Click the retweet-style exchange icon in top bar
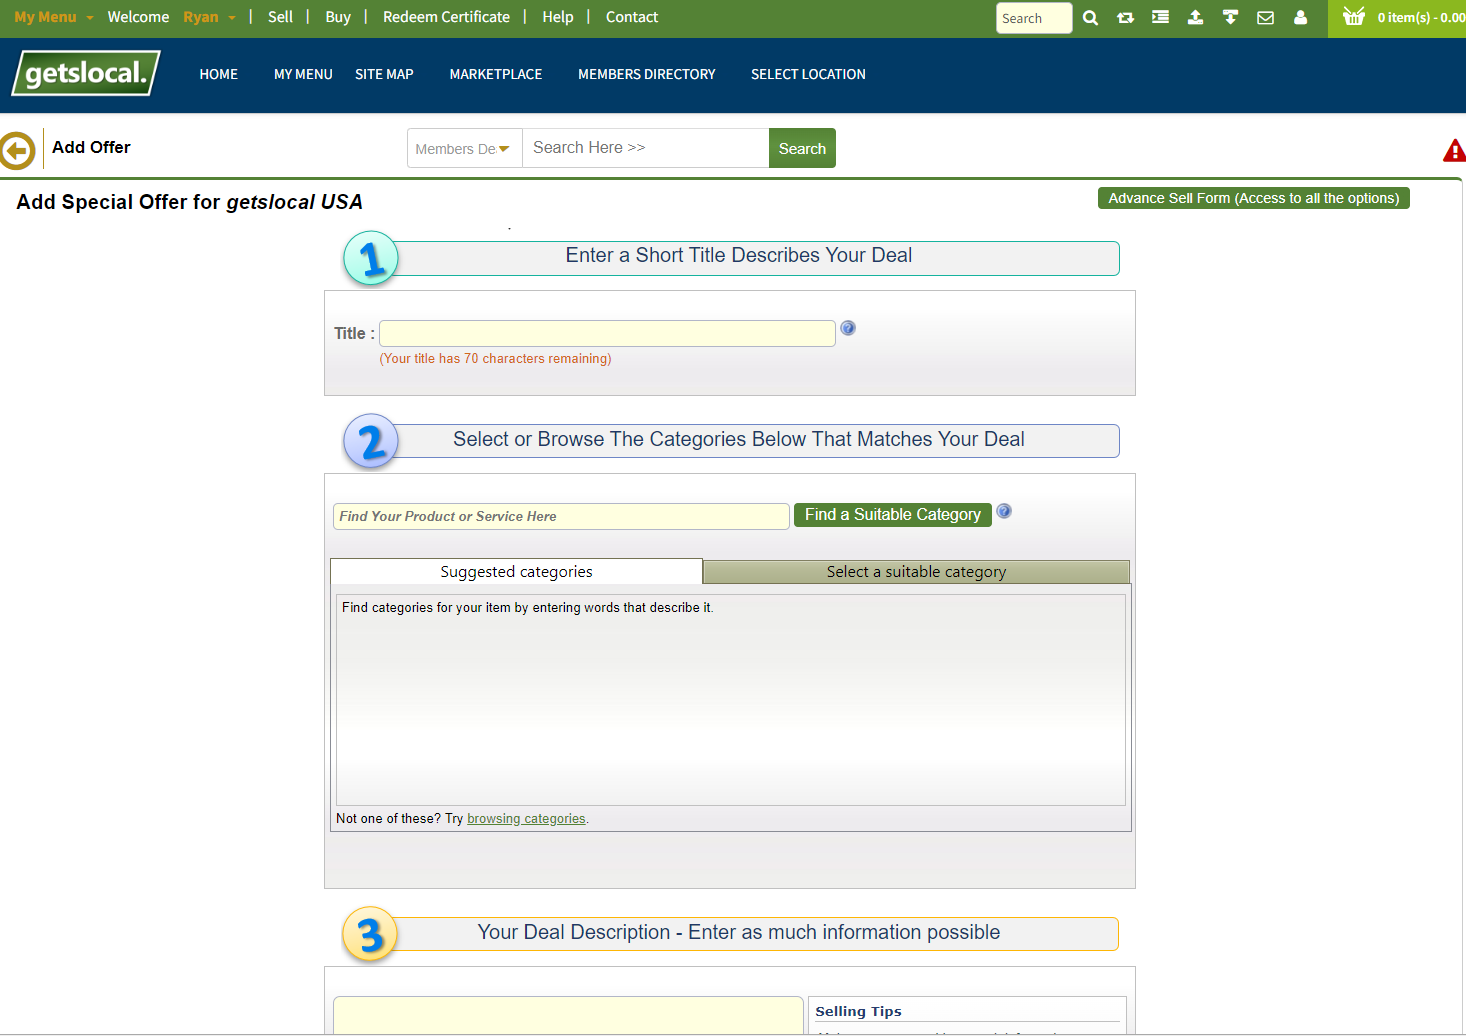This screenshot has height=1036, width=1466. tap(1125, 18)
